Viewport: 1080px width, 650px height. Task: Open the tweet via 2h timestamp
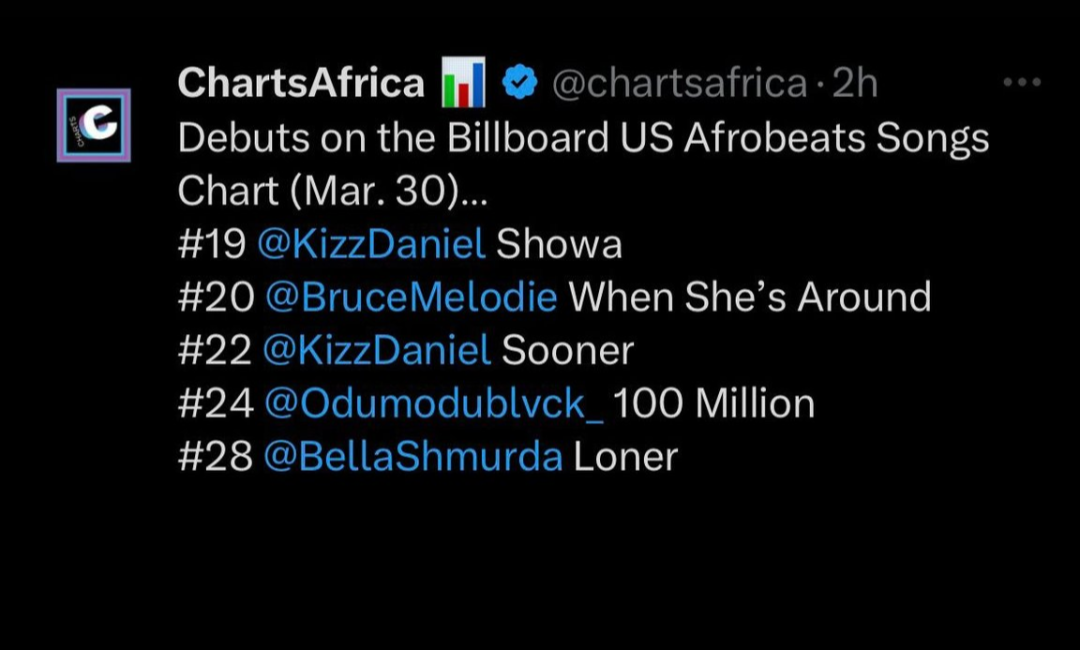click(x=855, y=85)
